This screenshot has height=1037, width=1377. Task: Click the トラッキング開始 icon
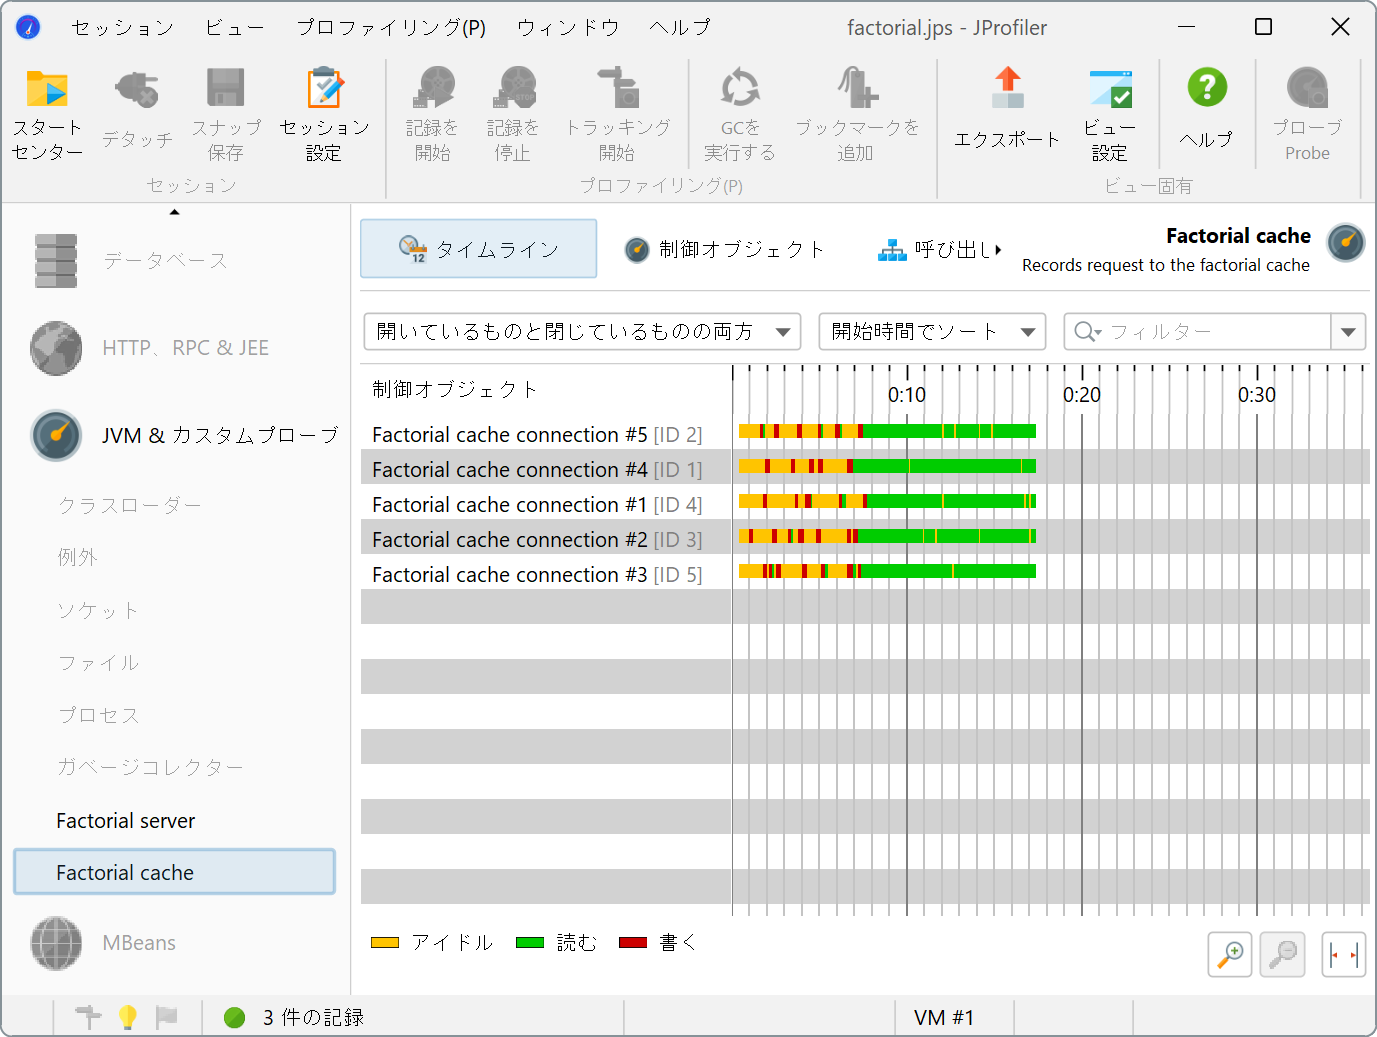point(618,88)
